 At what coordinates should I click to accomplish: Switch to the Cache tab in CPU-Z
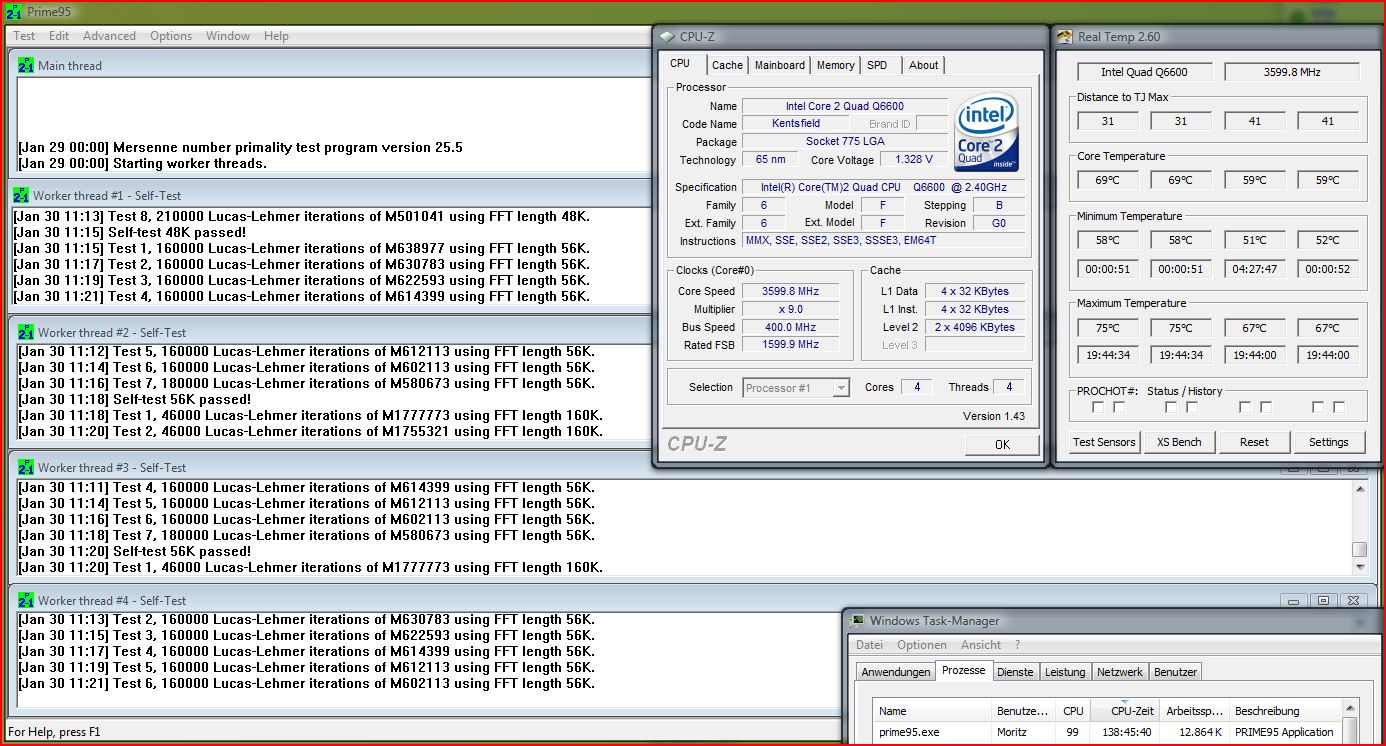pos(727,65)
